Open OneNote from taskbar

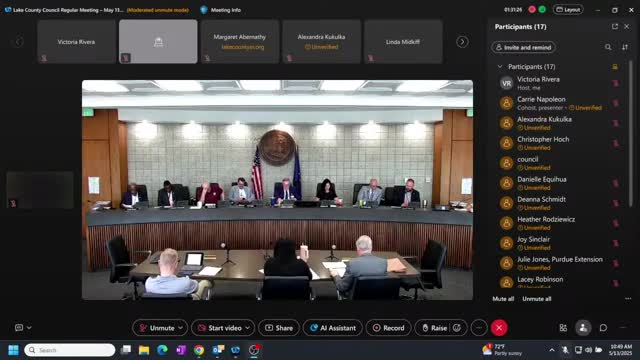(x=181, y=350)
